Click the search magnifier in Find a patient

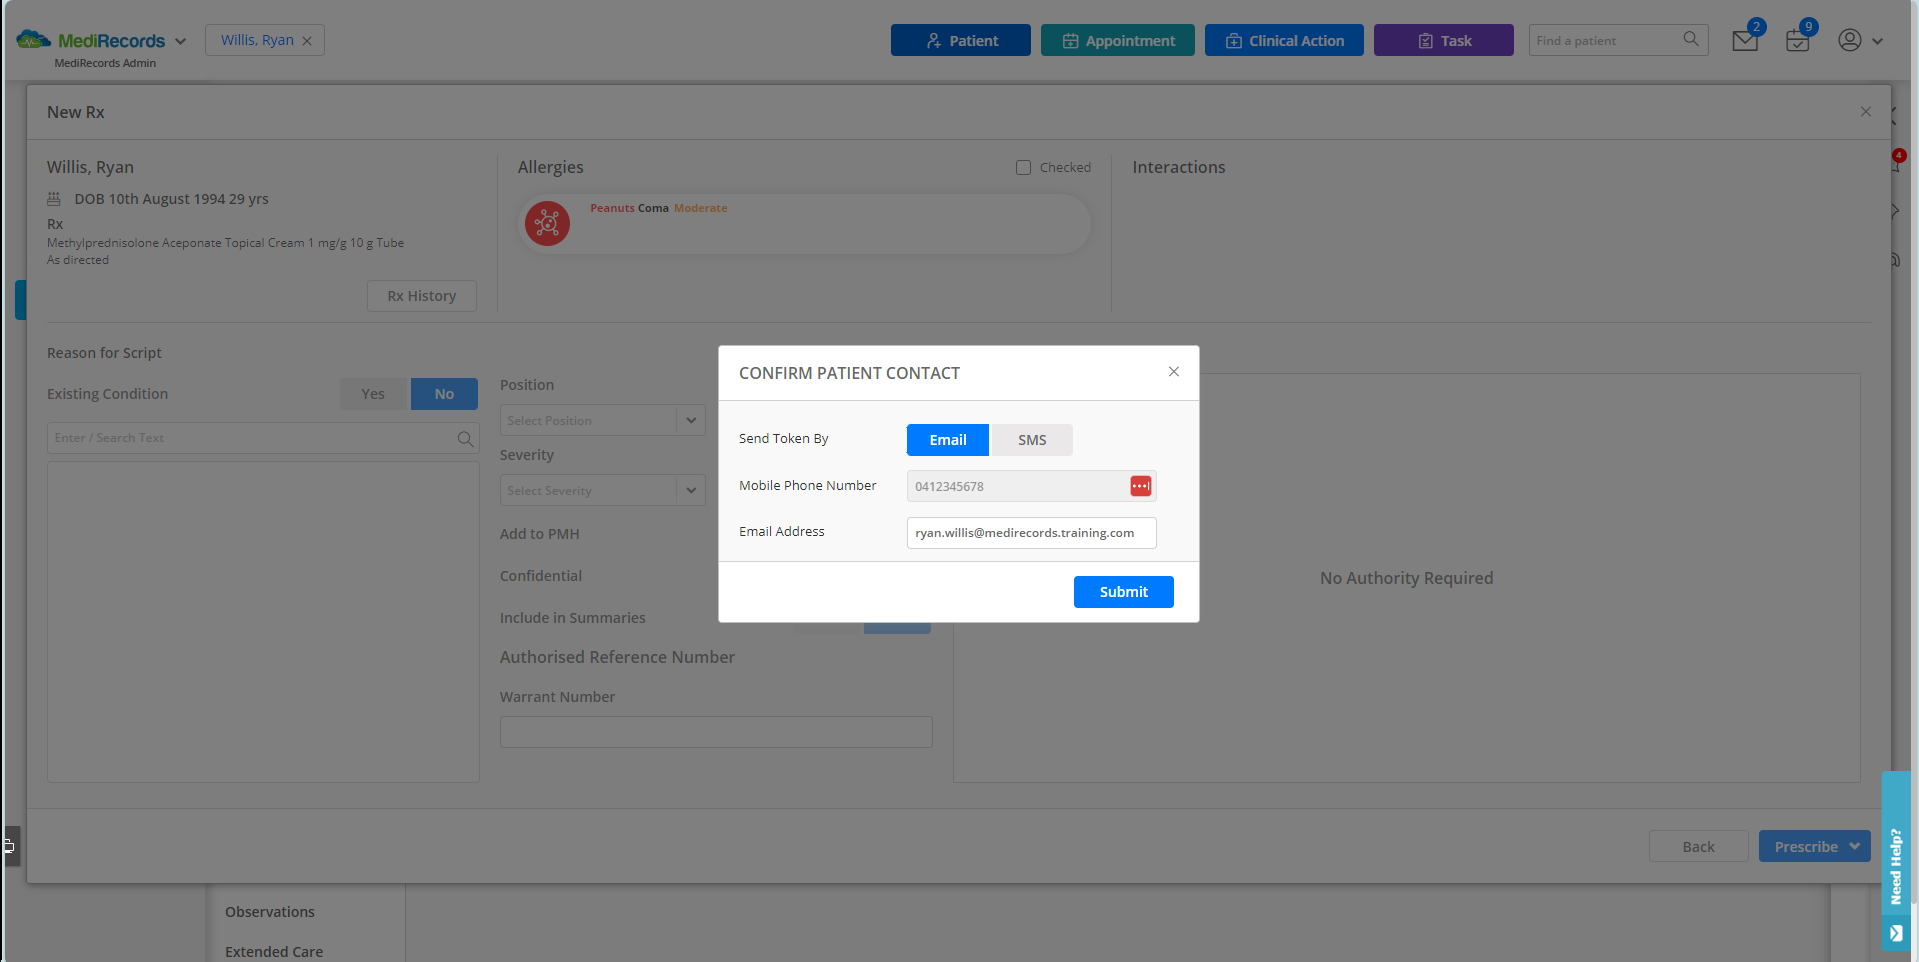point(1690,40)
